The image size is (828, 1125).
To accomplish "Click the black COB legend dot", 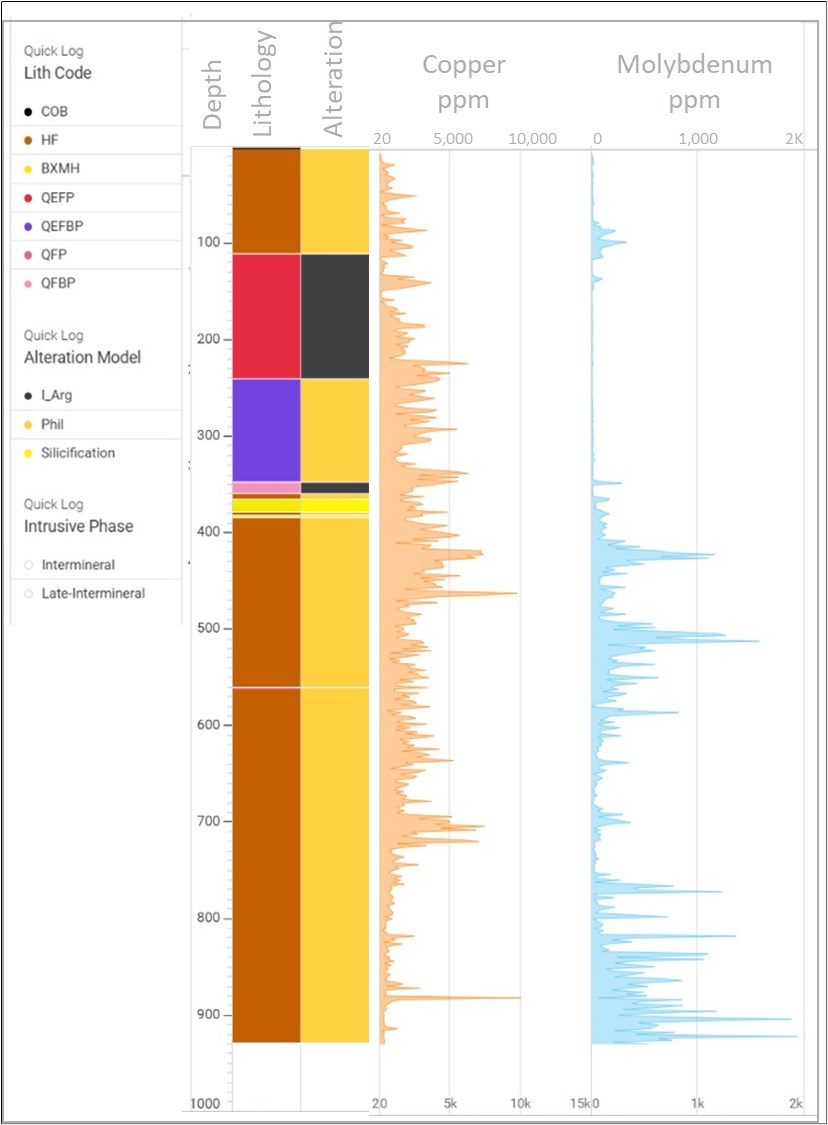I will click(28, 112).
